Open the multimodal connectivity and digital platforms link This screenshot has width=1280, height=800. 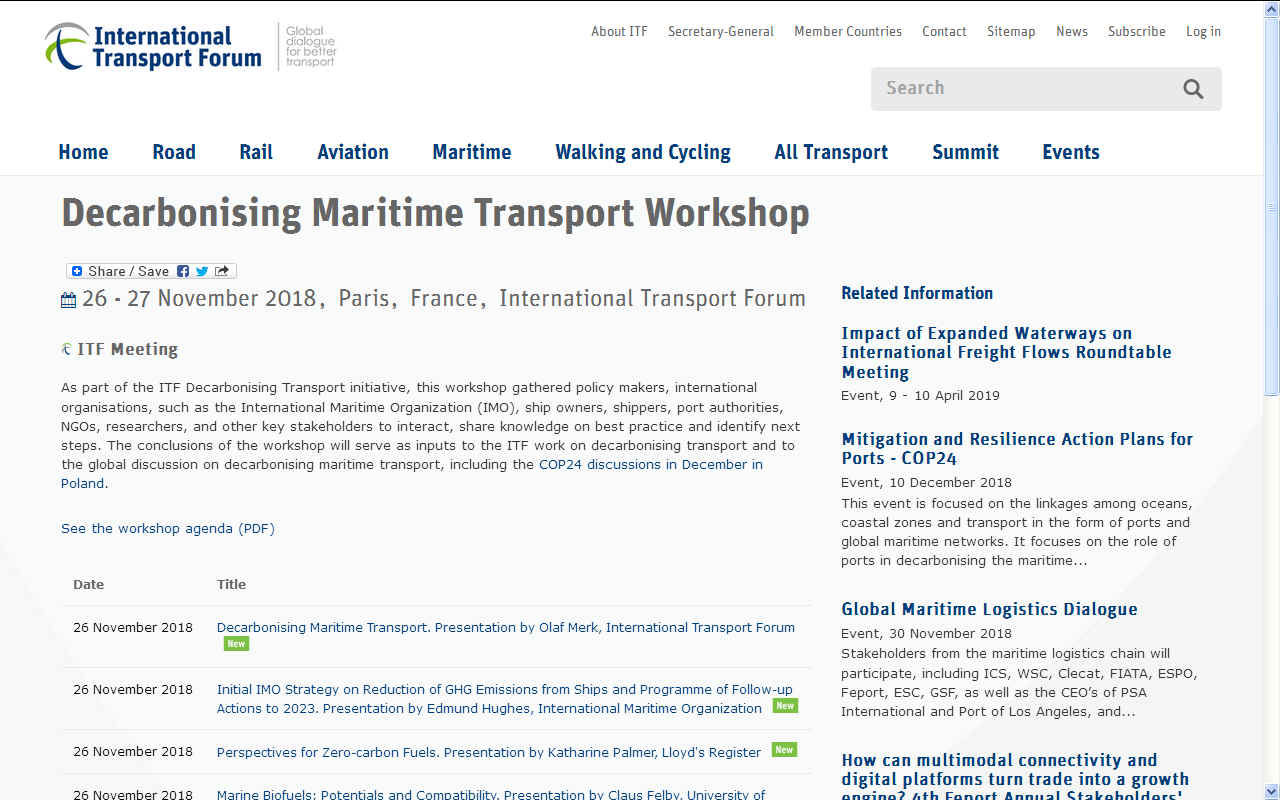click(1015, 775)
